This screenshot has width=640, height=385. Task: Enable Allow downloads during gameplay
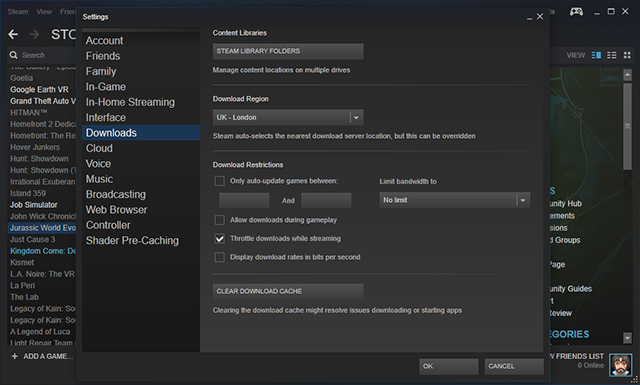pos(220,220)
